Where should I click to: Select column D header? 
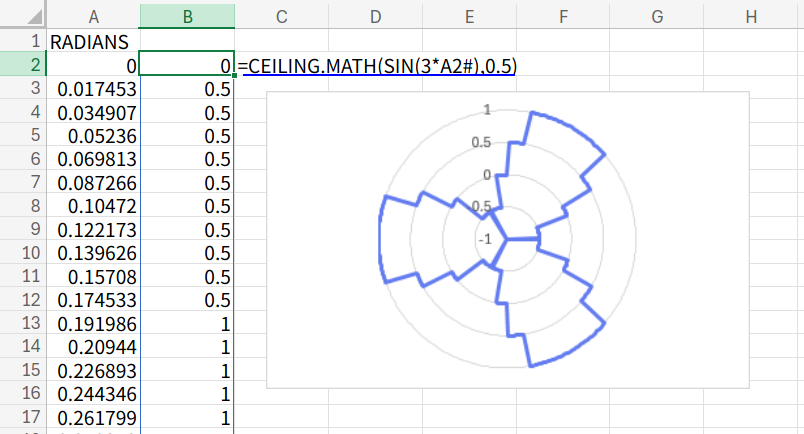tap(375, 16)
